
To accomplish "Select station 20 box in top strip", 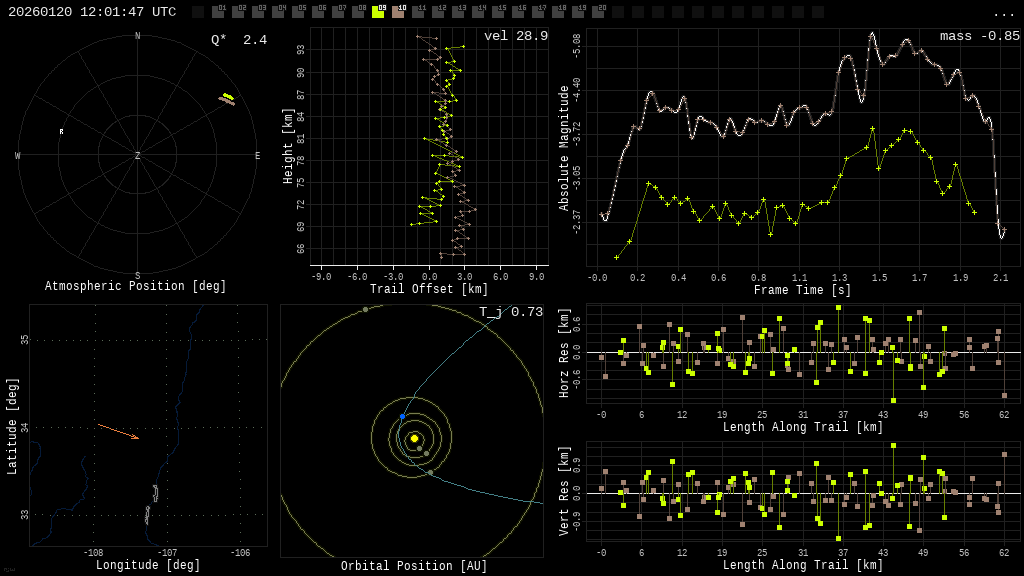I will [x=598, y=12].
